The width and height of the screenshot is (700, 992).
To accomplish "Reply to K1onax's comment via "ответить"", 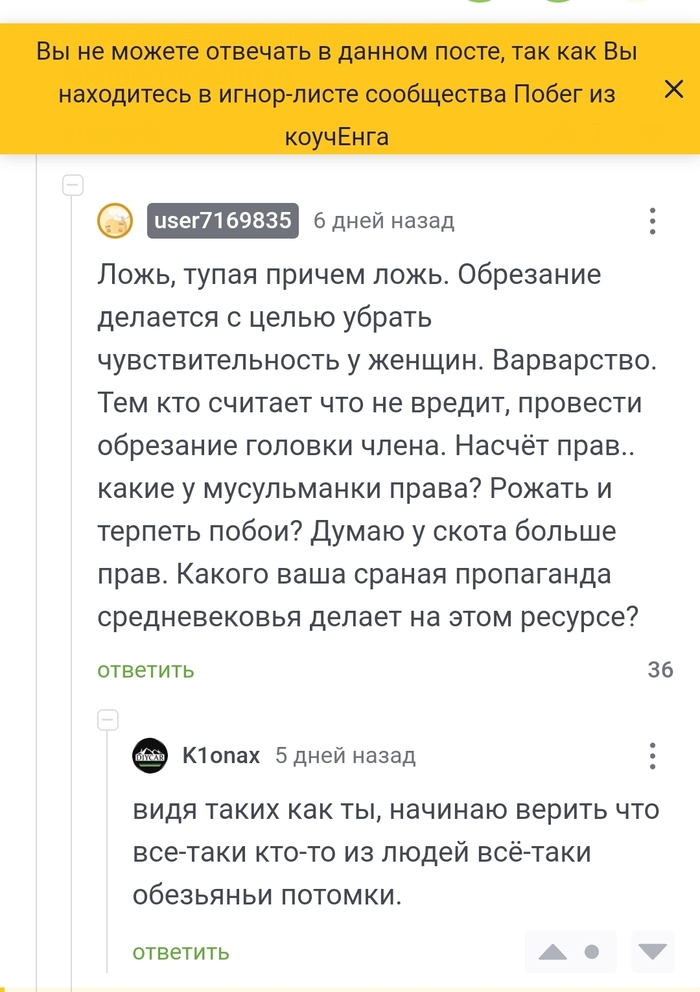I will pyautogui.click(x=181, y=951).
